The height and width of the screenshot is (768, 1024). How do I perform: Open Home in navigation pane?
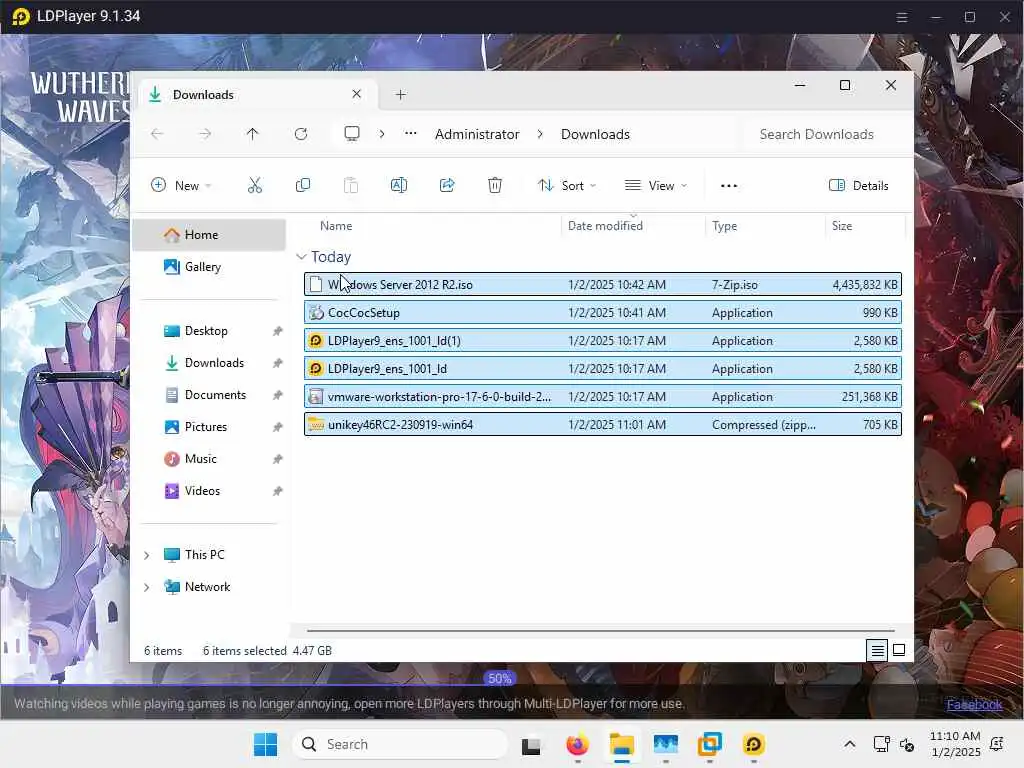pyautogui.click(x=209, y=235)
